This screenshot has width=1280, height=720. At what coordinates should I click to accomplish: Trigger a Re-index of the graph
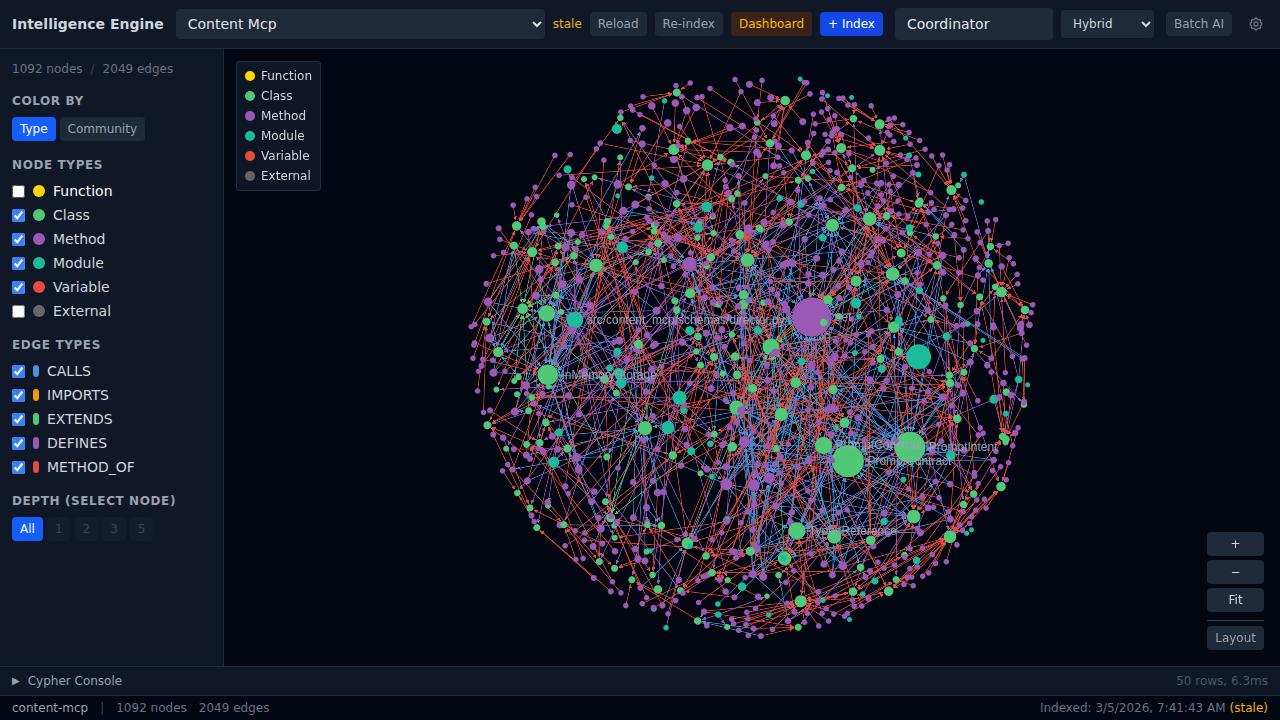pos(688,23)
